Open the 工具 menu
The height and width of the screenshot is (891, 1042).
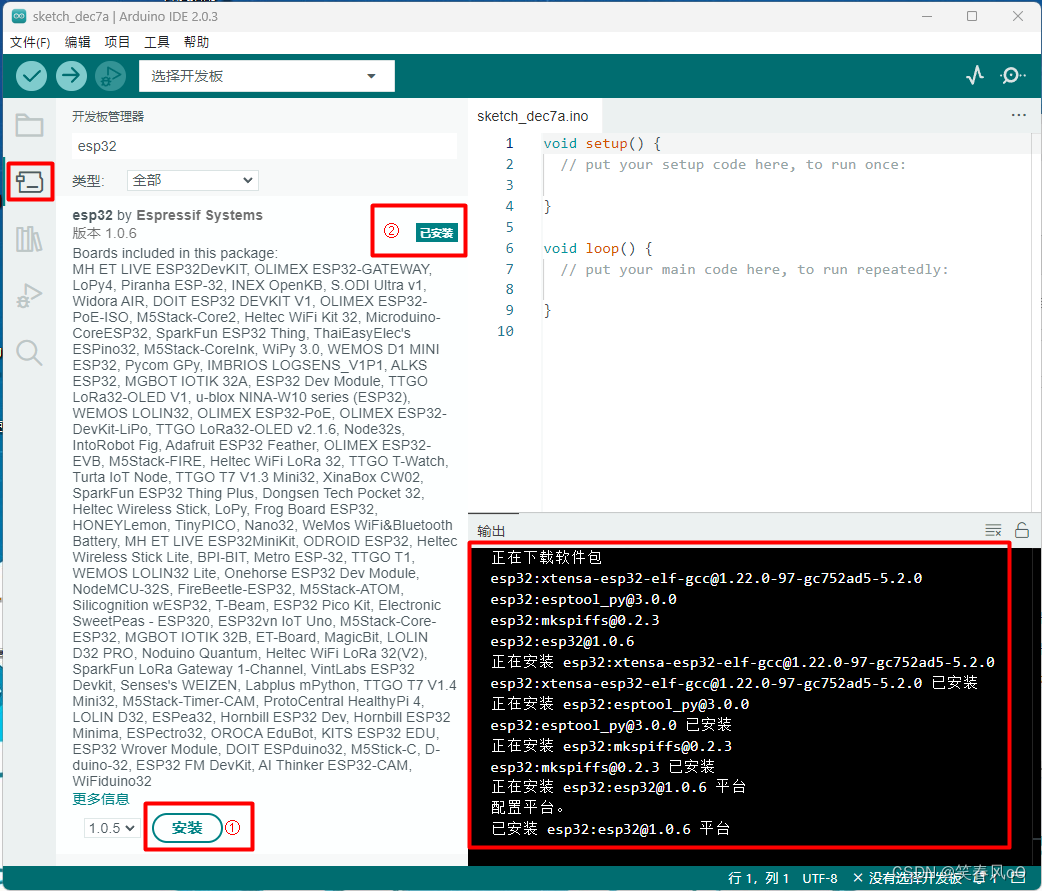[156, 41]
